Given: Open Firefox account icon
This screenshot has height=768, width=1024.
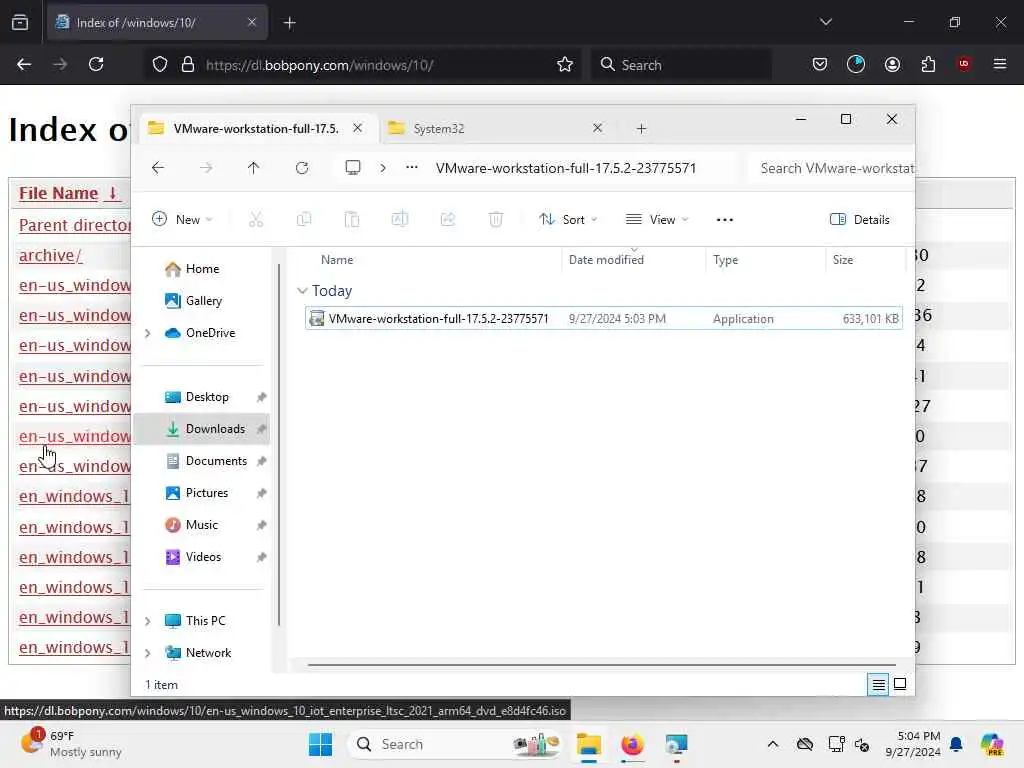Looking at the screenshot, I should (x=892, y=64).
